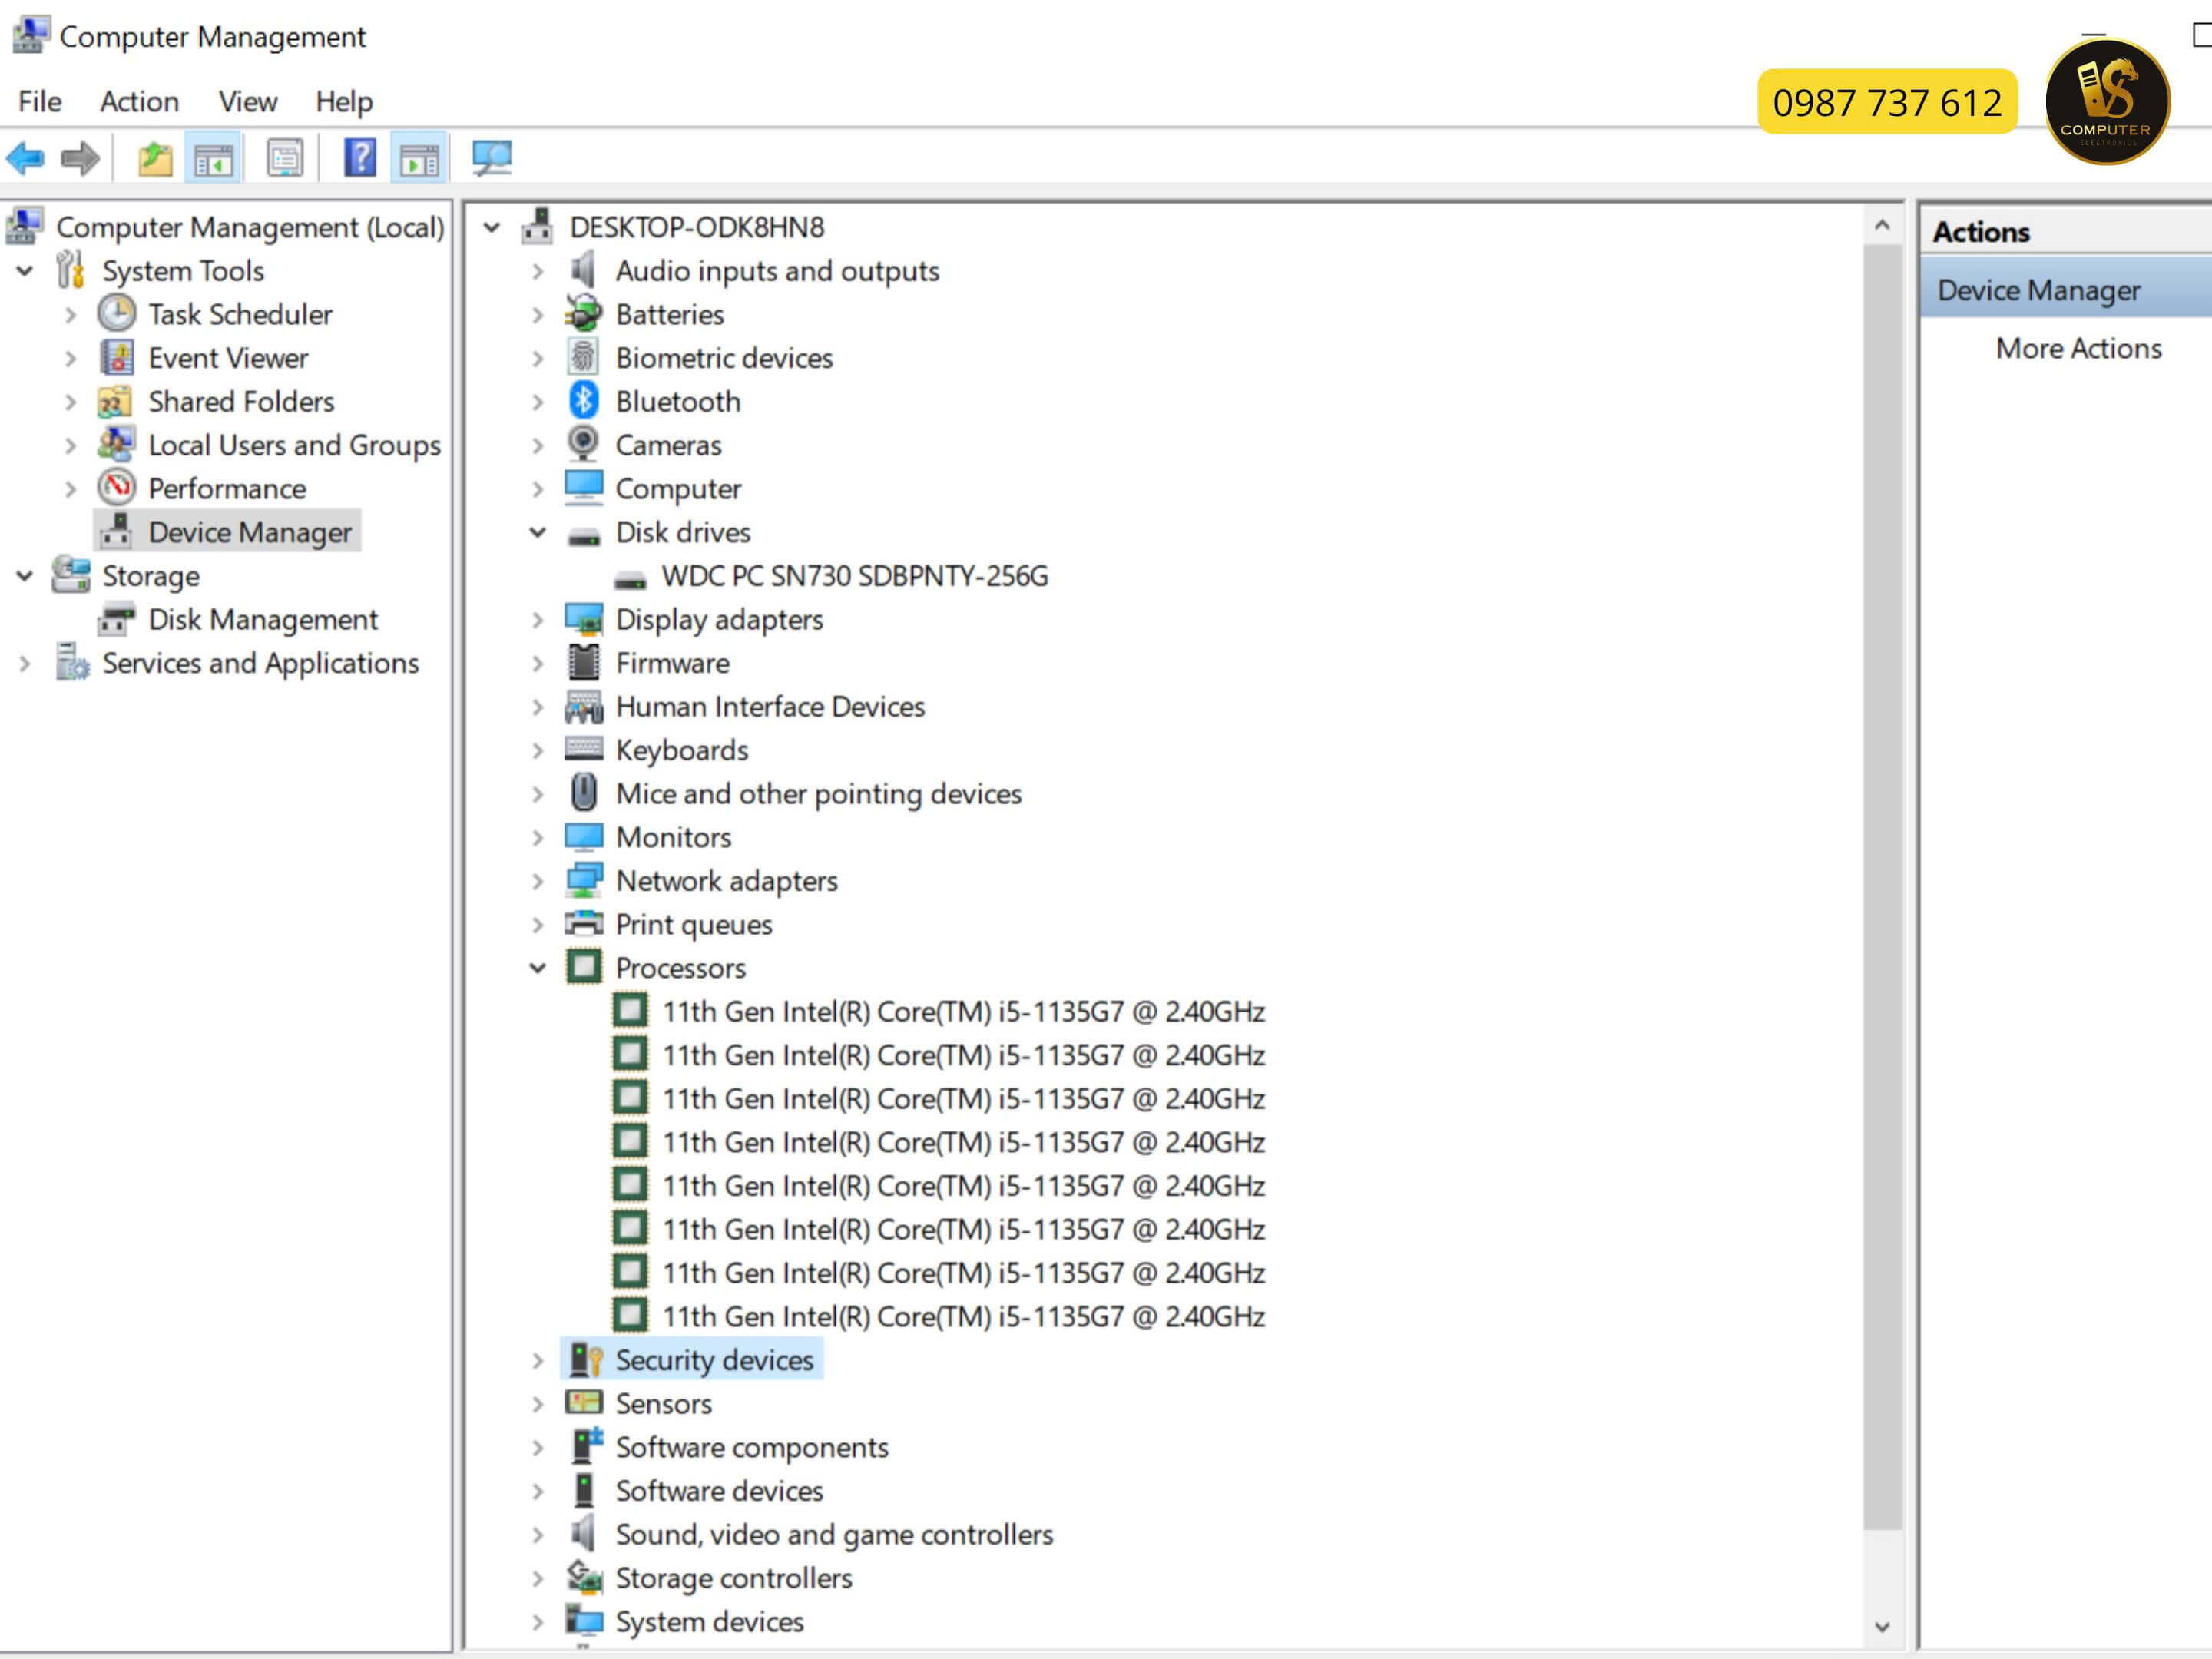Click the Task Scheduler clock icon

pyautogui.click(x=117, y=314)
